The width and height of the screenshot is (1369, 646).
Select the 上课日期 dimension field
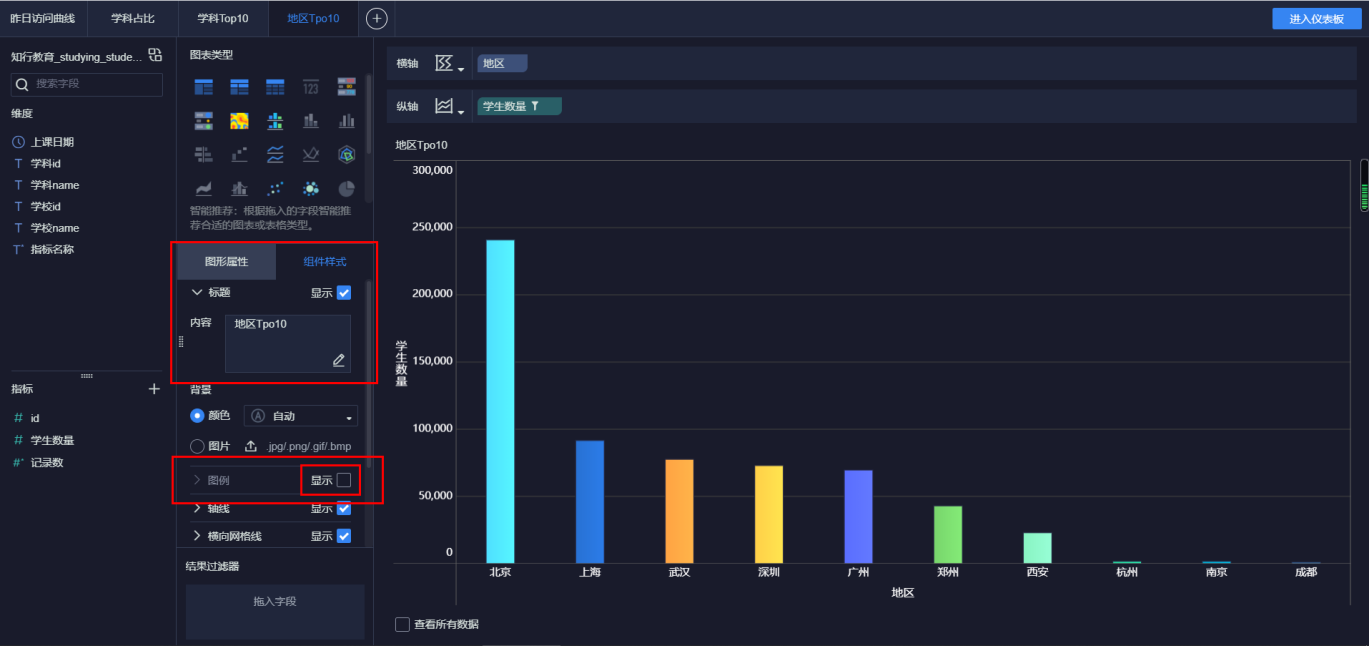click(52, 142)
